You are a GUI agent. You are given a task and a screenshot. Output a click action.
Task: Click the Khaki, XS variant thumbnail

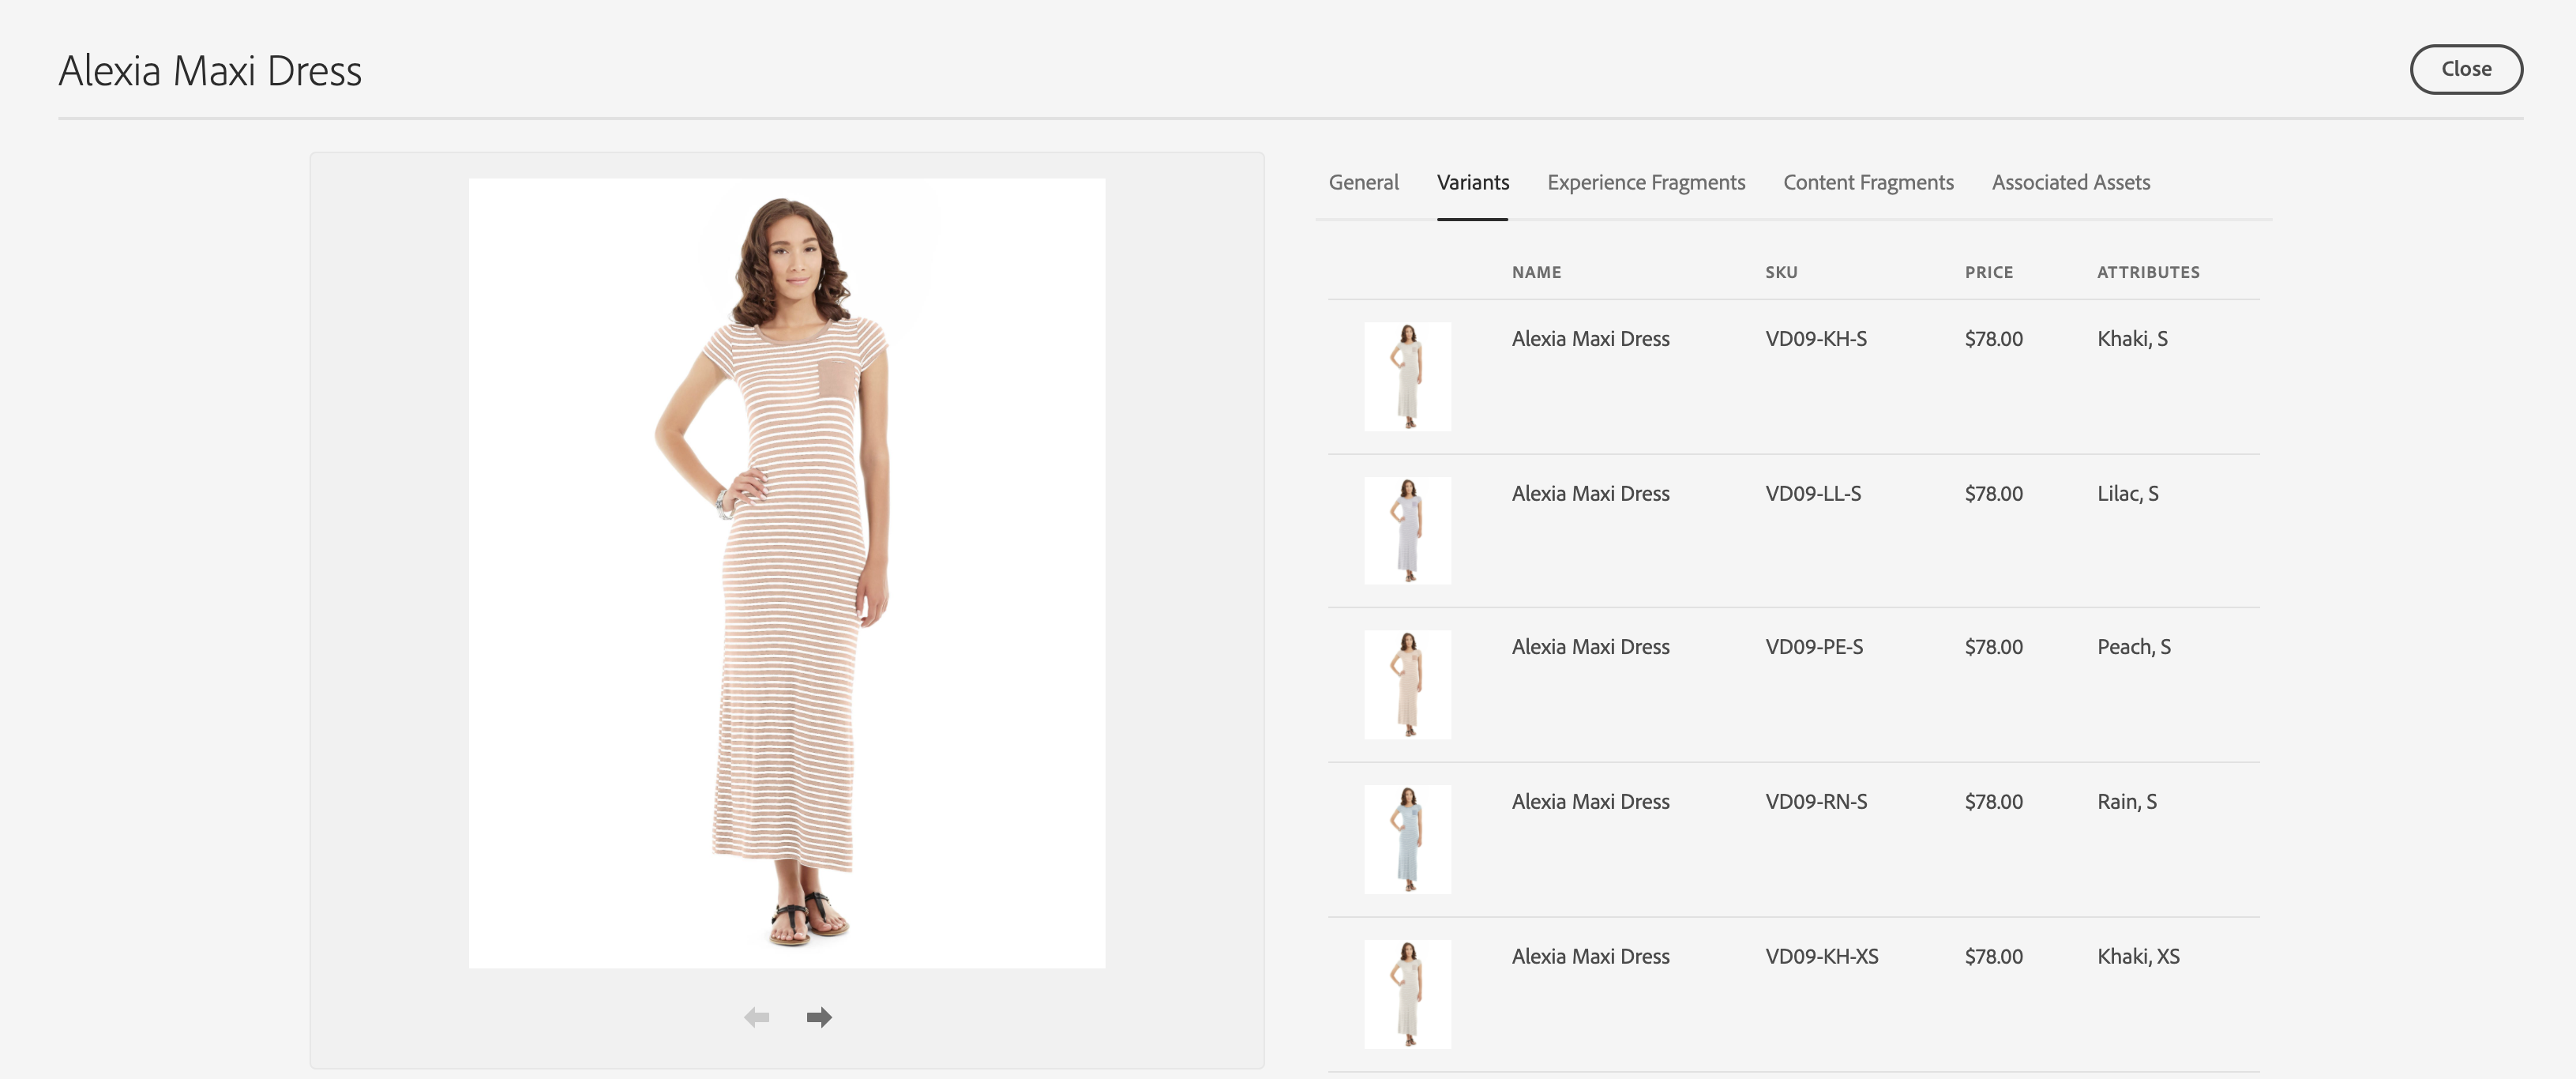point(1407,993)
